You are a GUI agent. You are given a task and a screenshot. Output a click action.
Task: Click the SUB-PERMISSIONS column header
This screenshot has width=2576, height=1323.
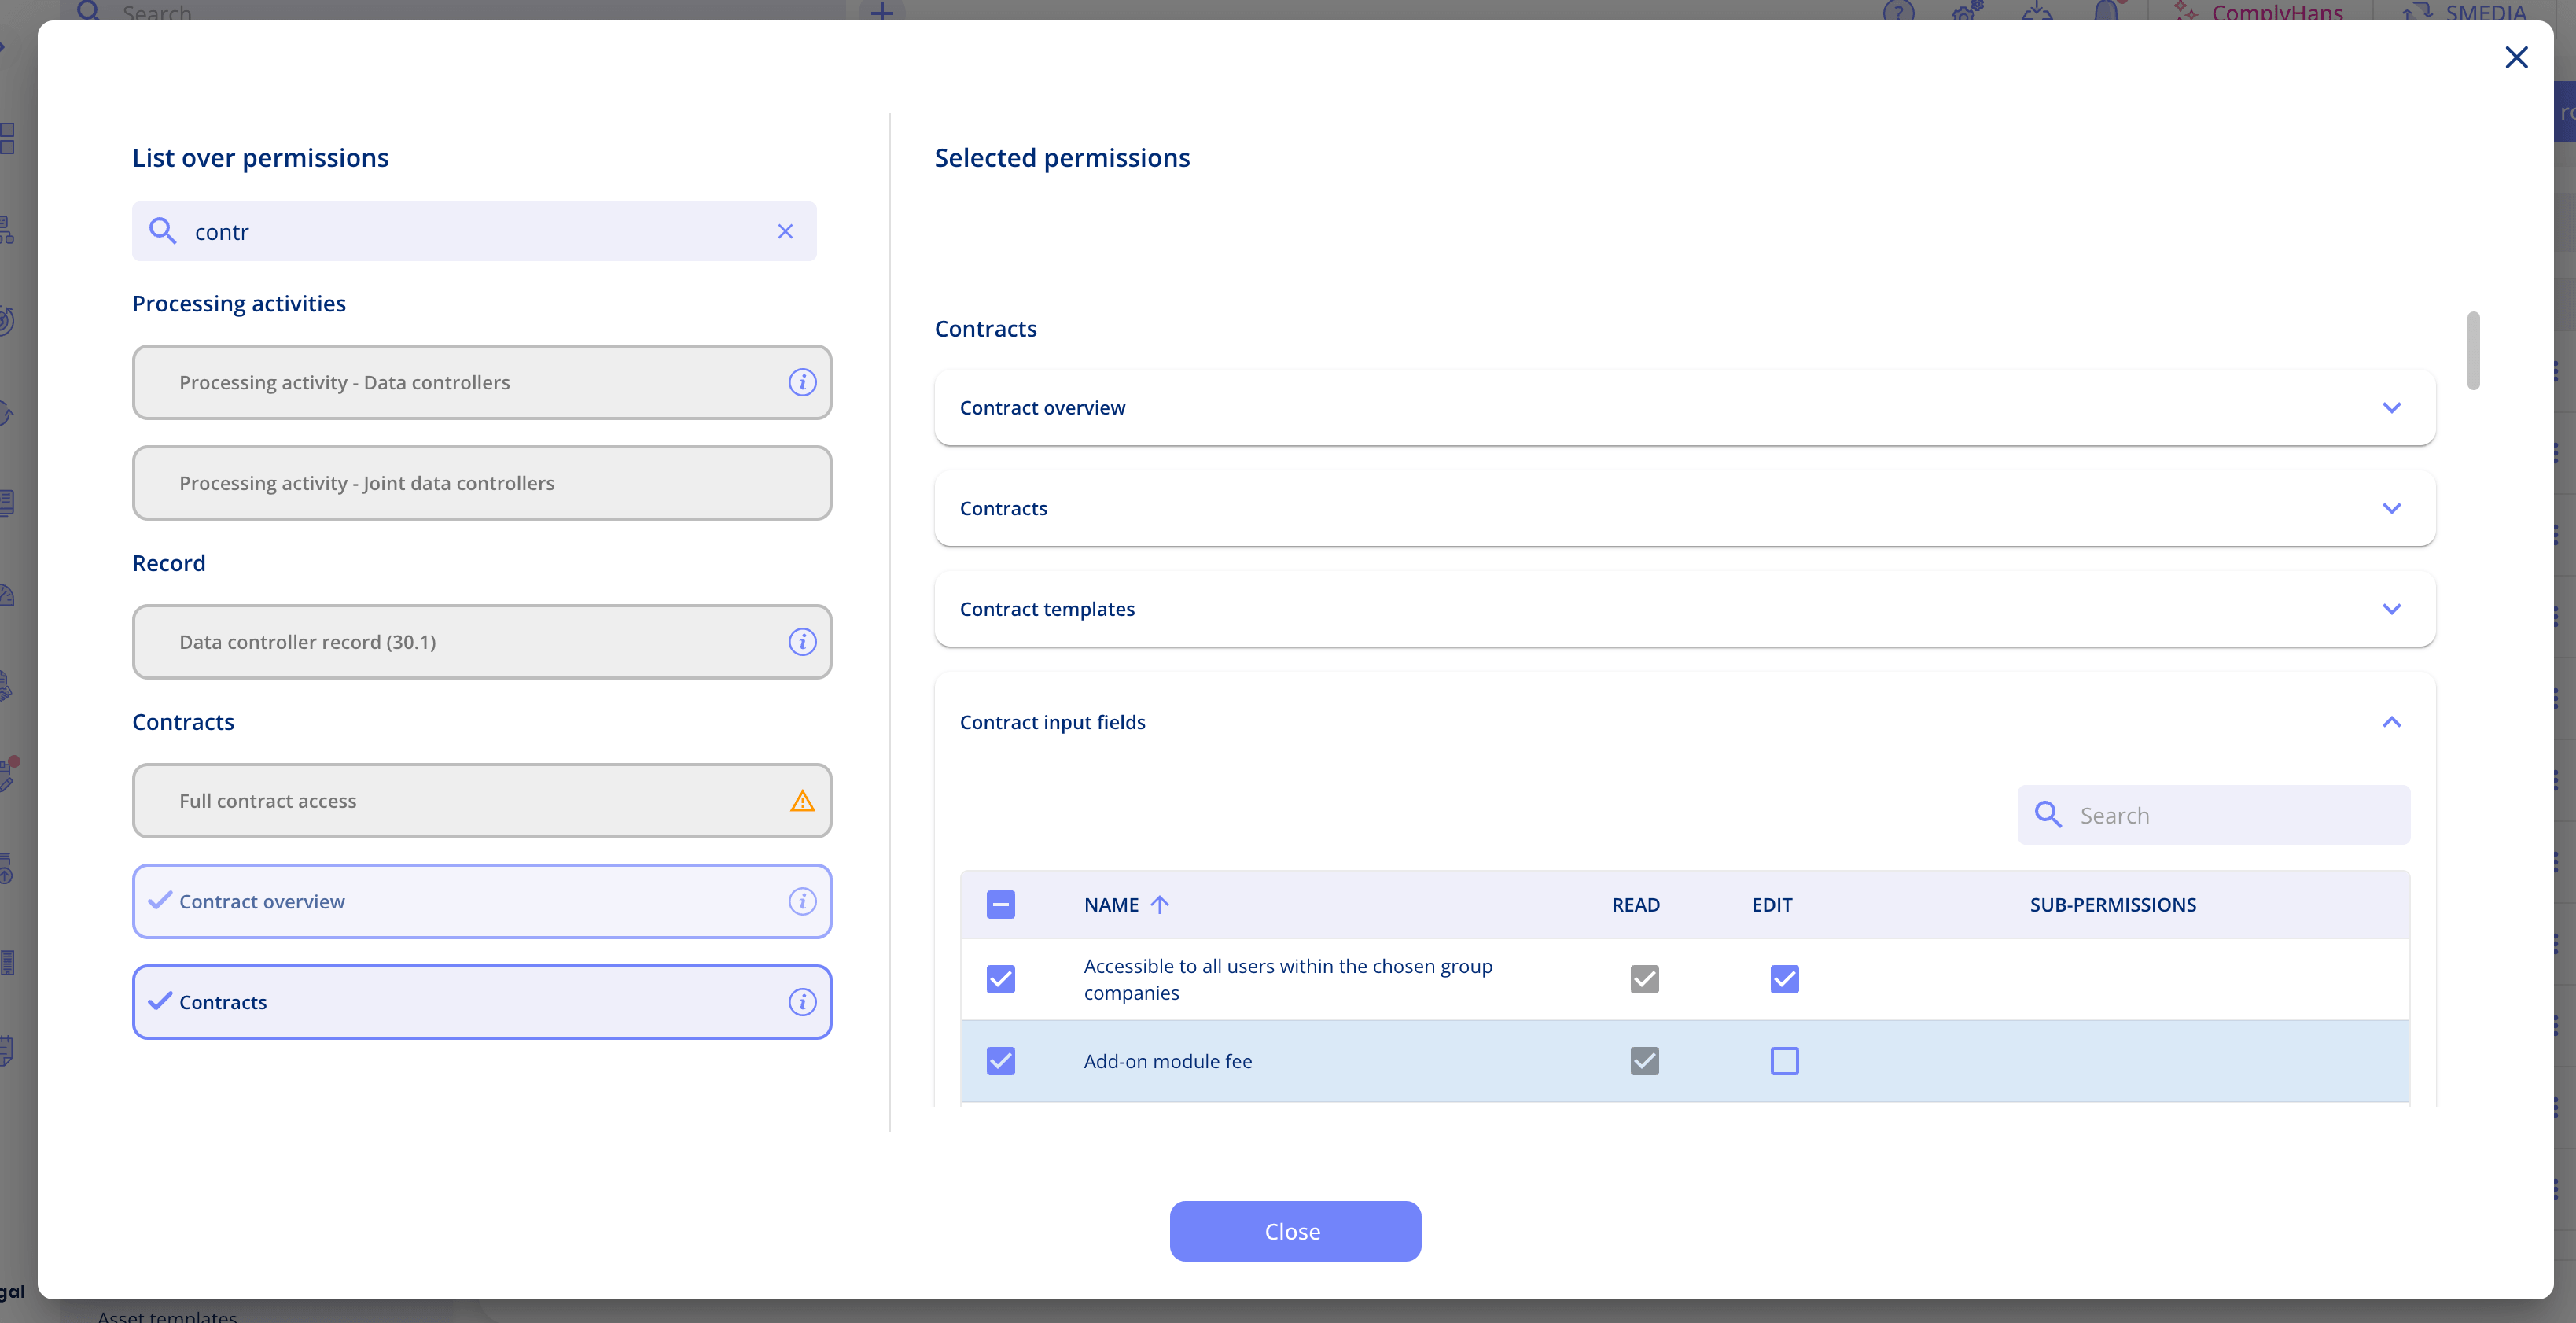coord(2112,904)
